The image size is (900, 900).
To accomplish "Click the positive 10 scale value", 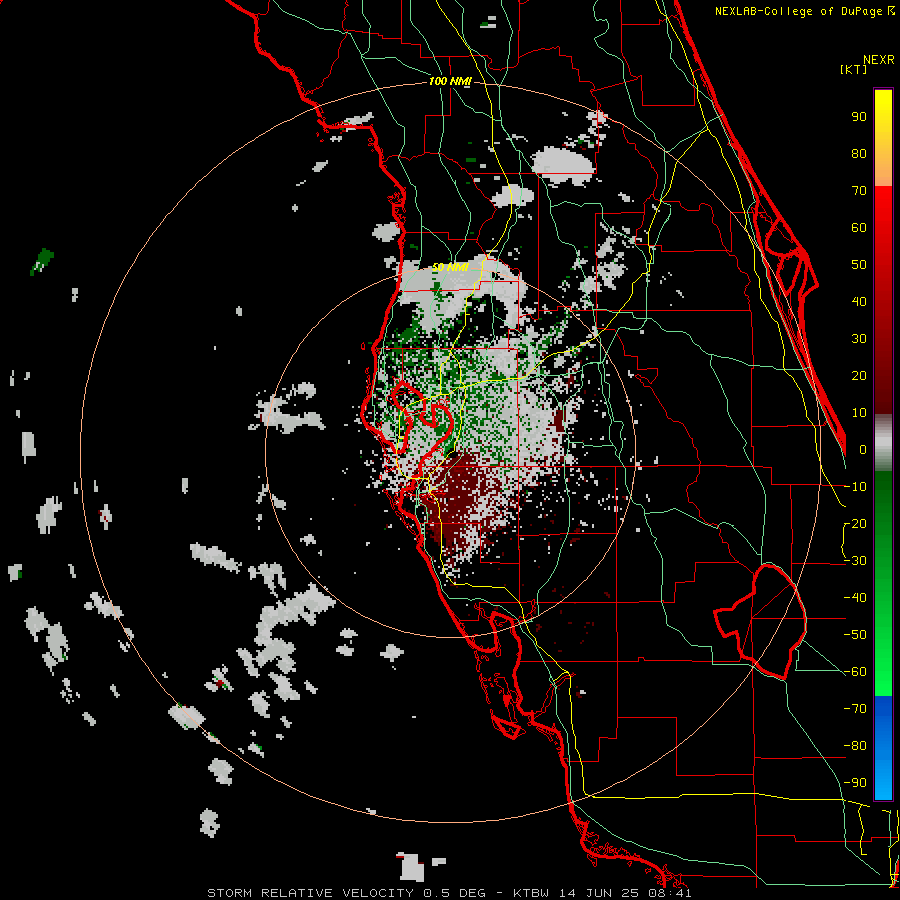I will [859, 413].
